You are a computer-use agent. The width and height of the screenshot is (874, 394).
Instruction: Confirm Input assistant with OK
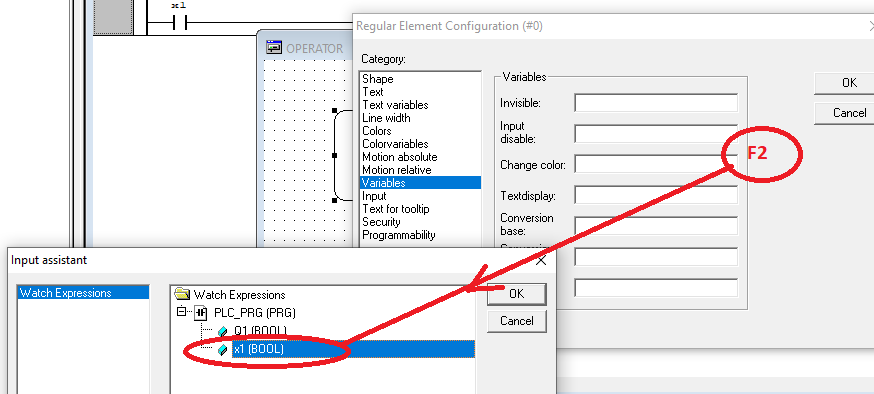pyautogui.click(x=516, y=294)
